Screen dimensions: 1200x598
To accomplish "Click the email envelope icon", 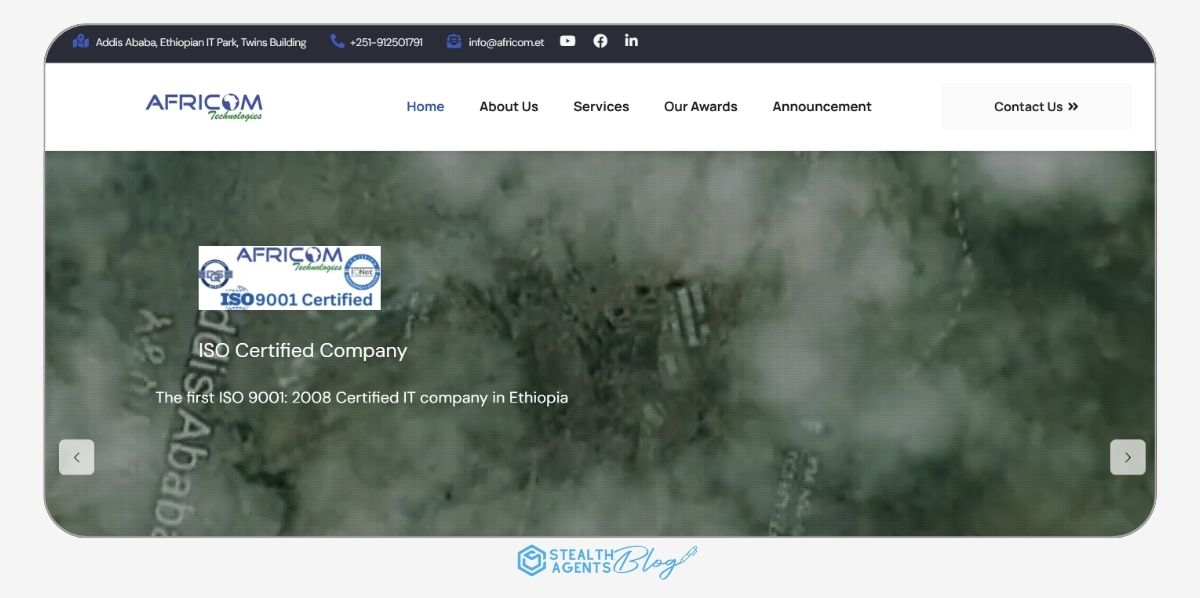I will point(454,42).
